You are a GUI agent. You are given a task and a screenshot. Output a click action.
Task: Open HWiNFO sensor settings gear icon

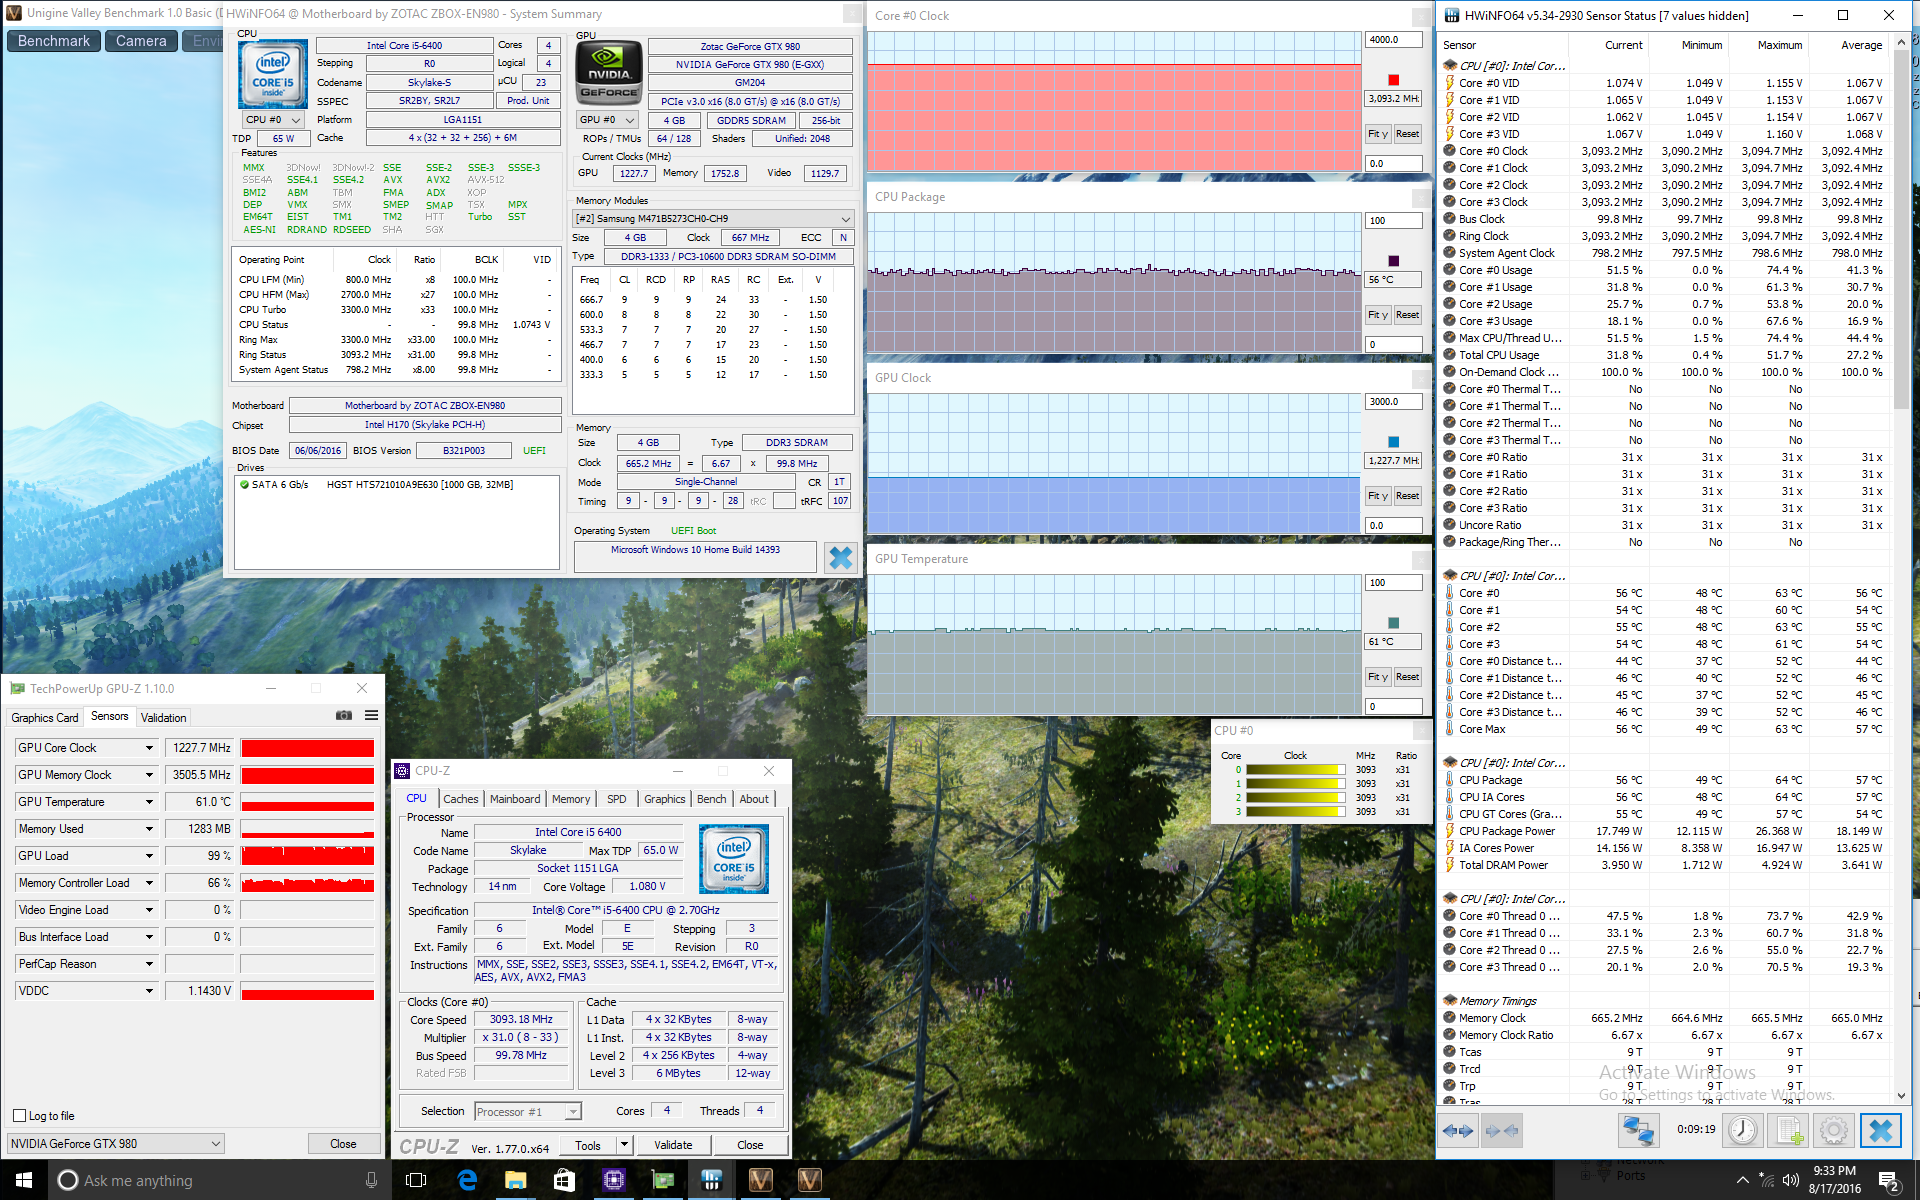point(1833,1130)
